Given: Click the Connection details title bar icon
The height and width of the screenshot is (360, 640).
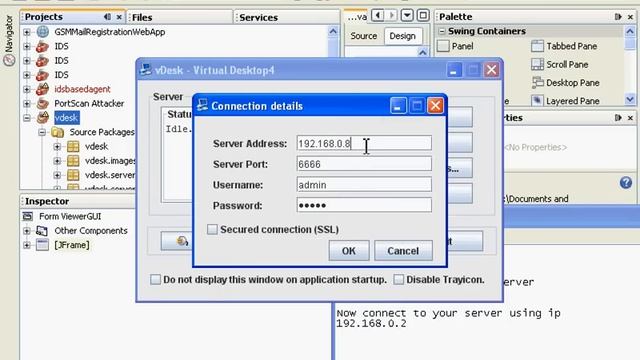Looking at the screenshot, I should (202, 105).
